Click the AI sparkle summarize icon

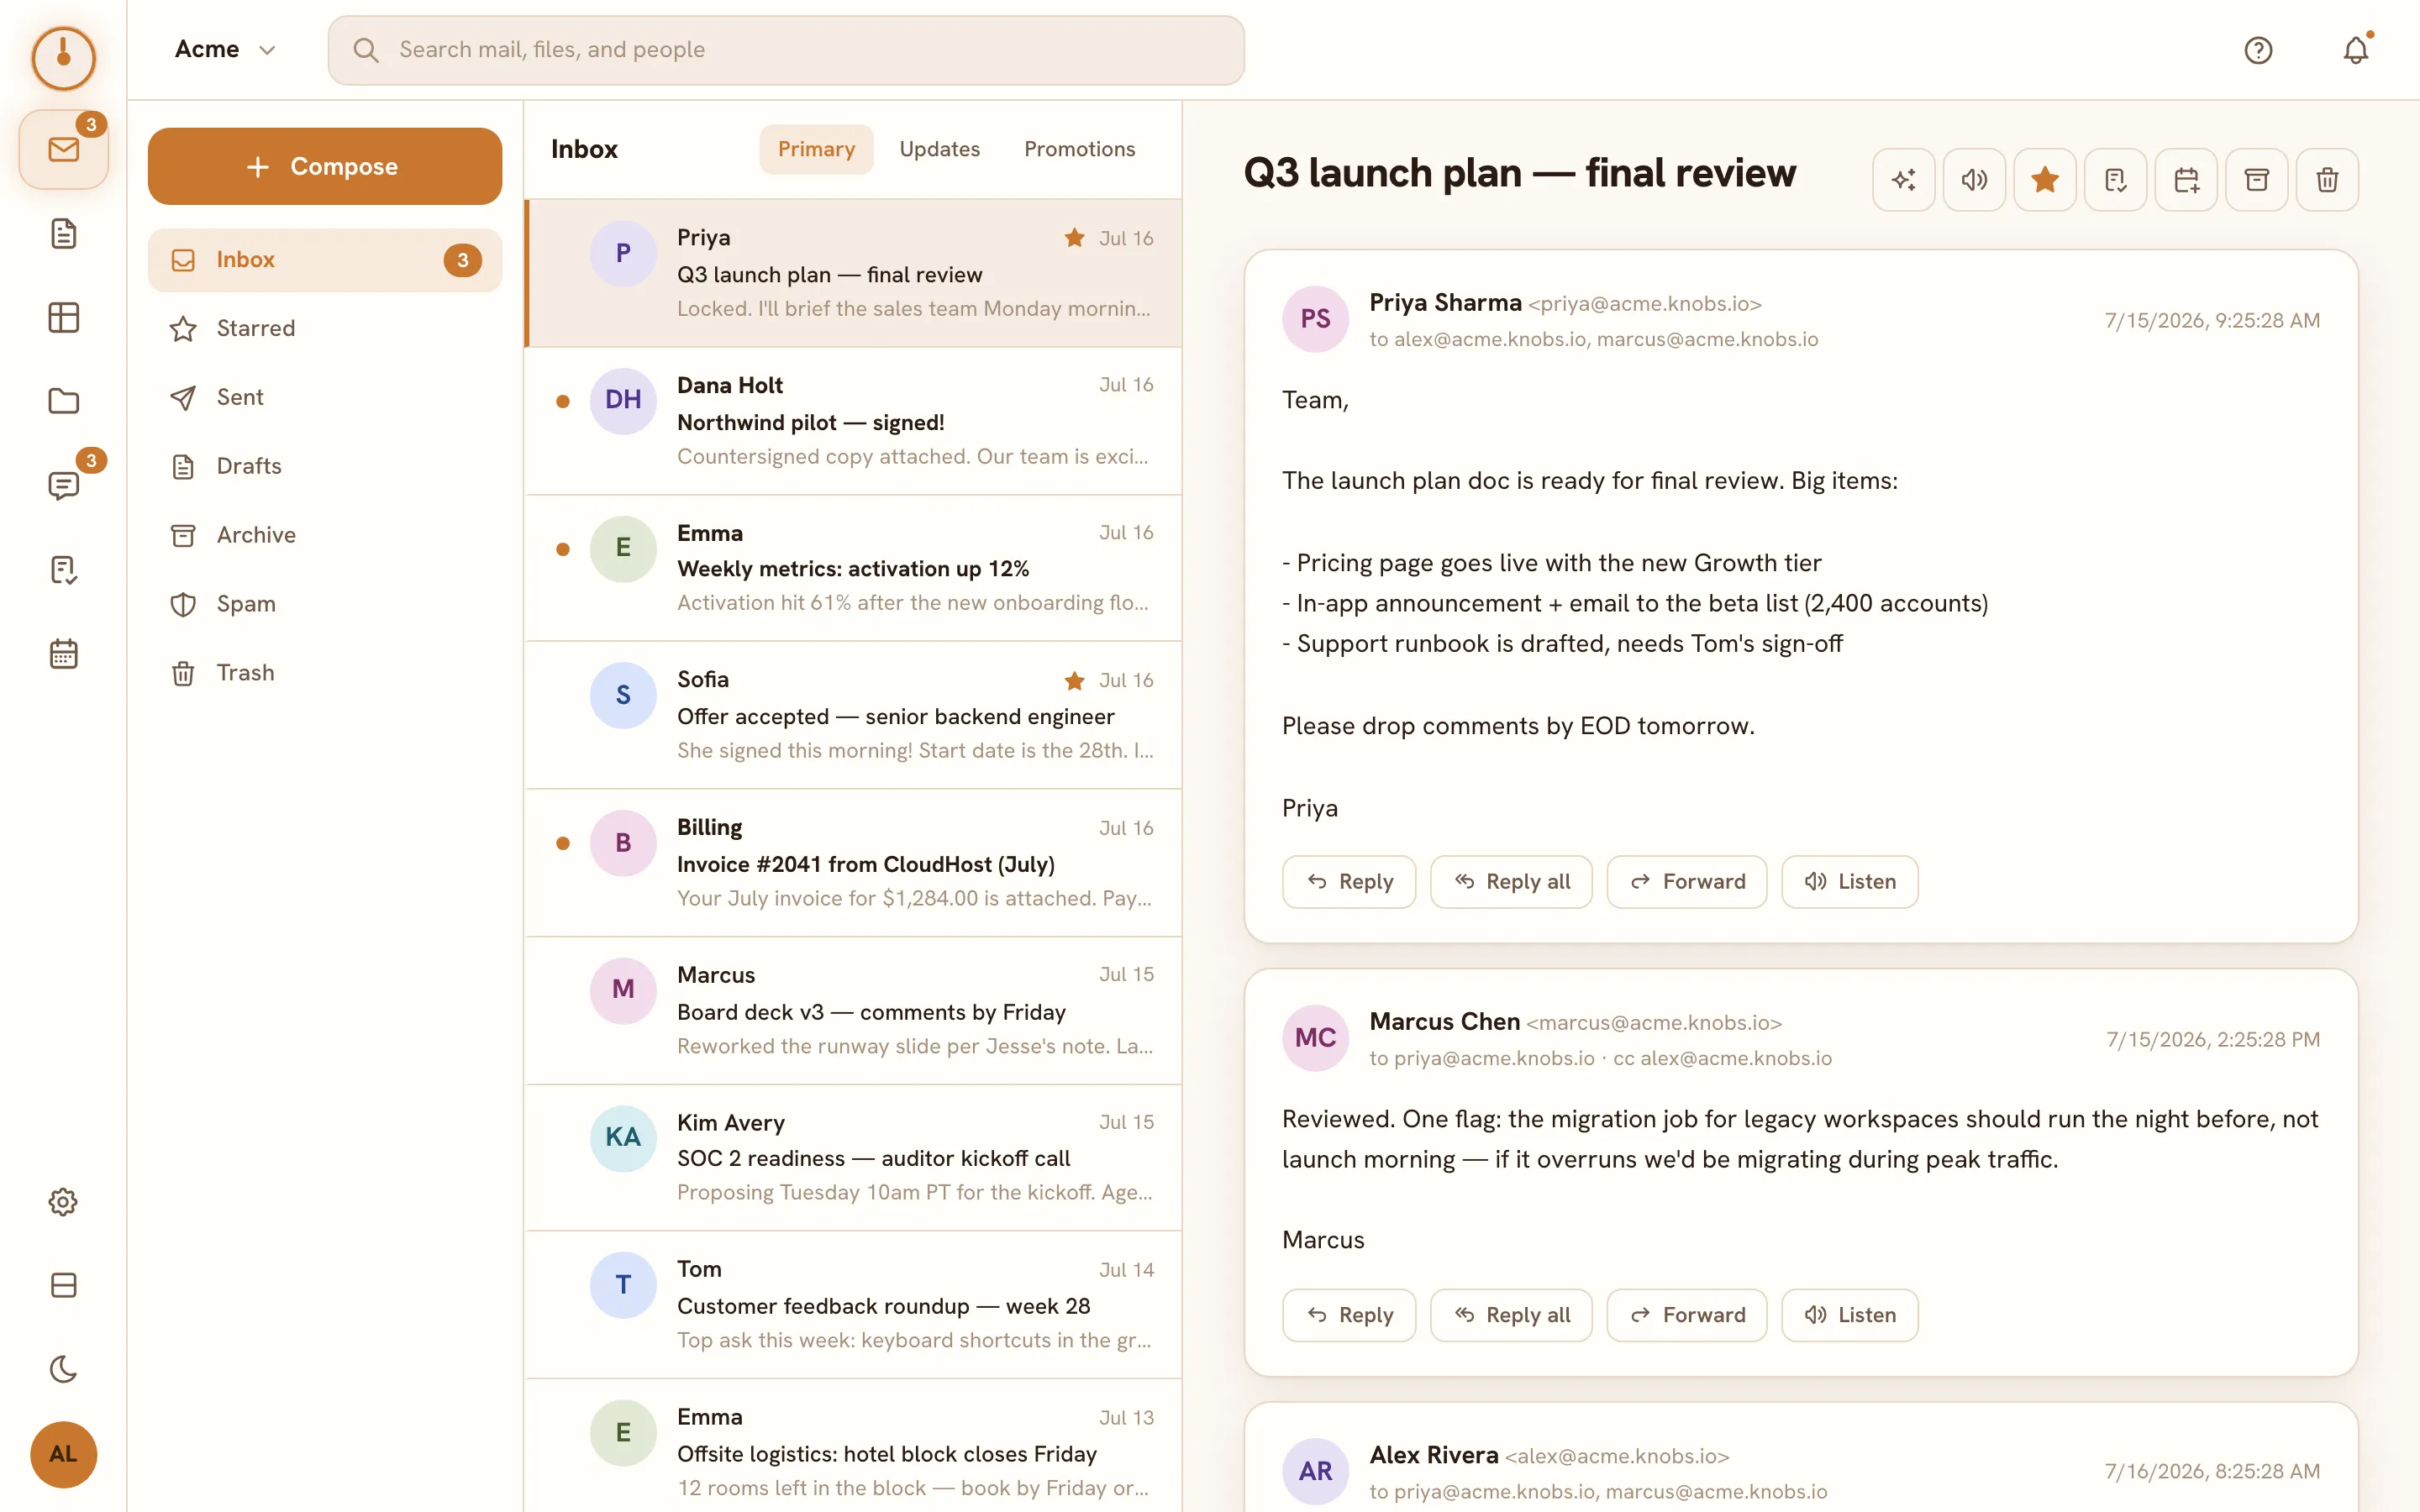click(1903, 180)
